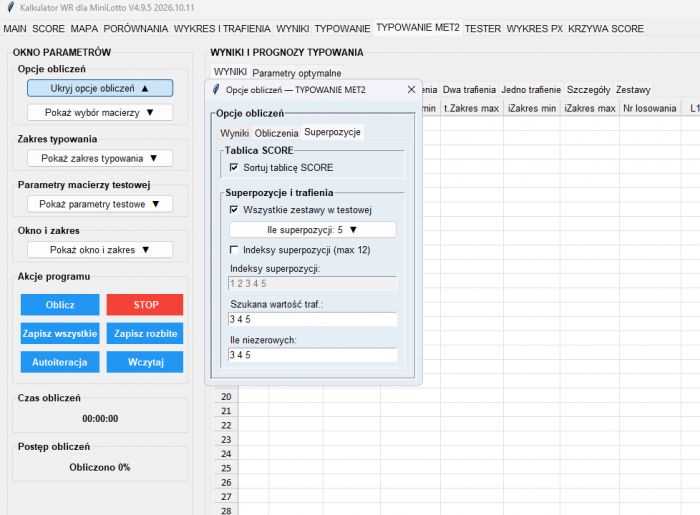This screenshot has width=700, height=515.
Task: Select the WYNIKI sub-tab in results panel
Action: coord(230,72)
